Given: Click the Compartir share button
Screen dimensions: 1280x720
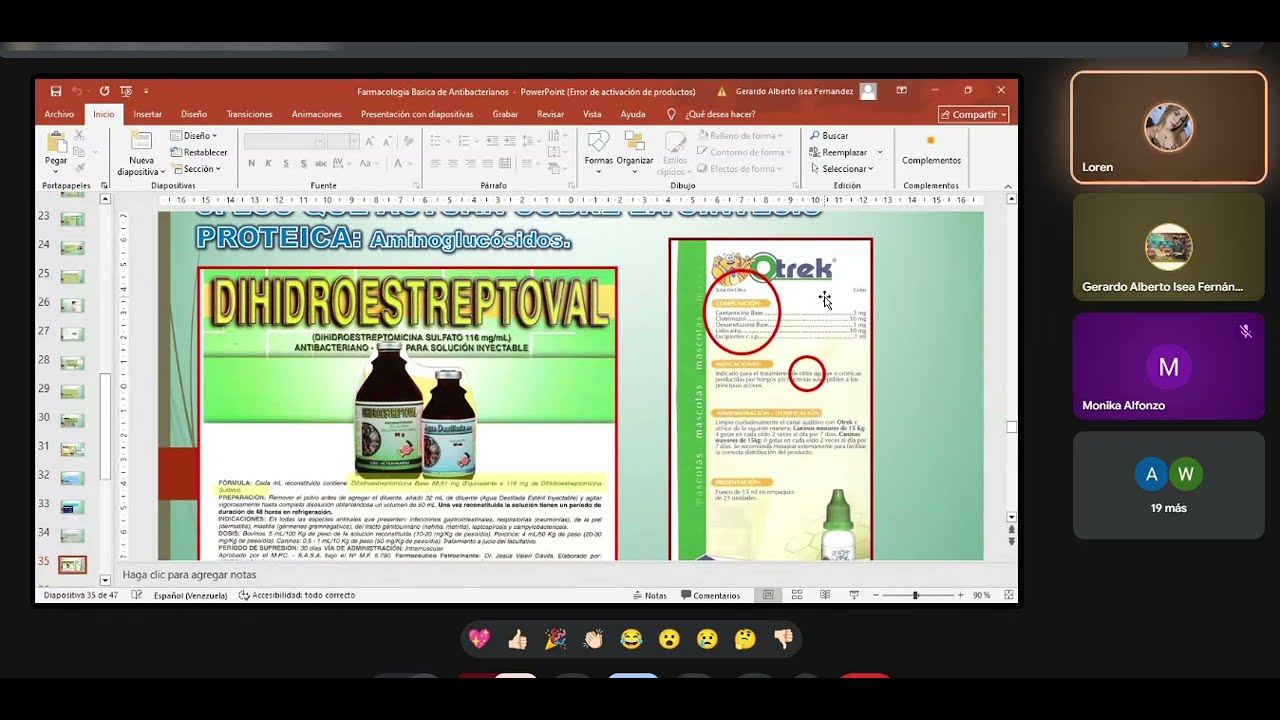Looking at the screenshot, I should (973, 114).
